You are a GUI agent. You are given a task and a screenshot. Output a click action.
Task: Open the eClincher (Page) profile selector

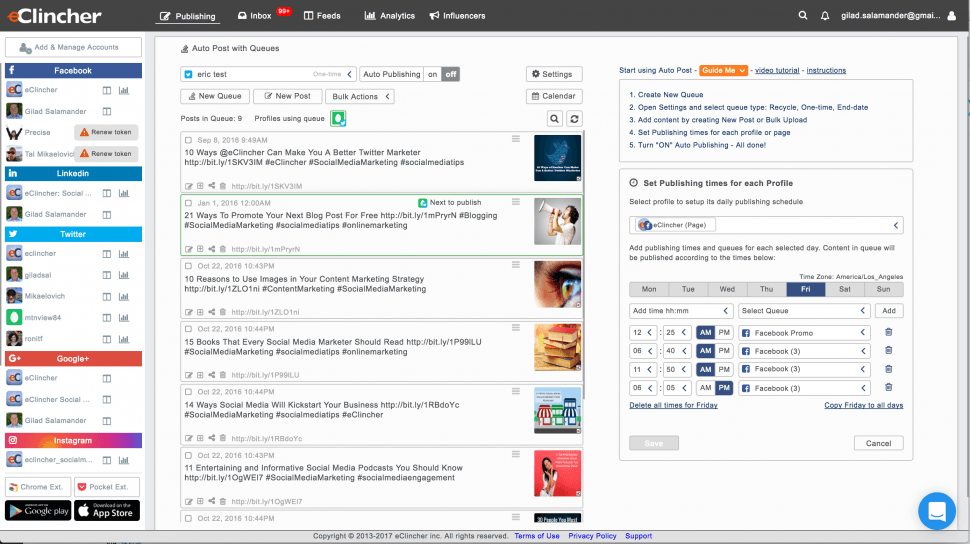point(766,225)
